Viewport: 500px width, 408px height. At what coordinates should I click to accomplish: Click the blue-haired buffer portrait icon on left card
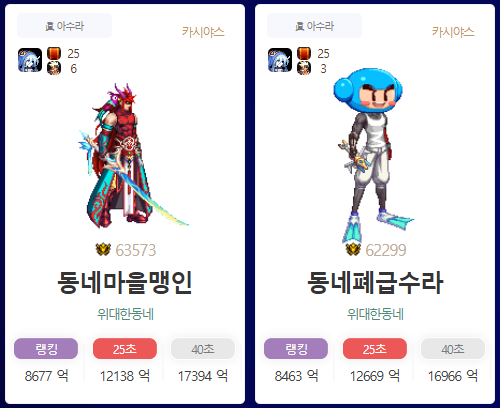point(30,60)
